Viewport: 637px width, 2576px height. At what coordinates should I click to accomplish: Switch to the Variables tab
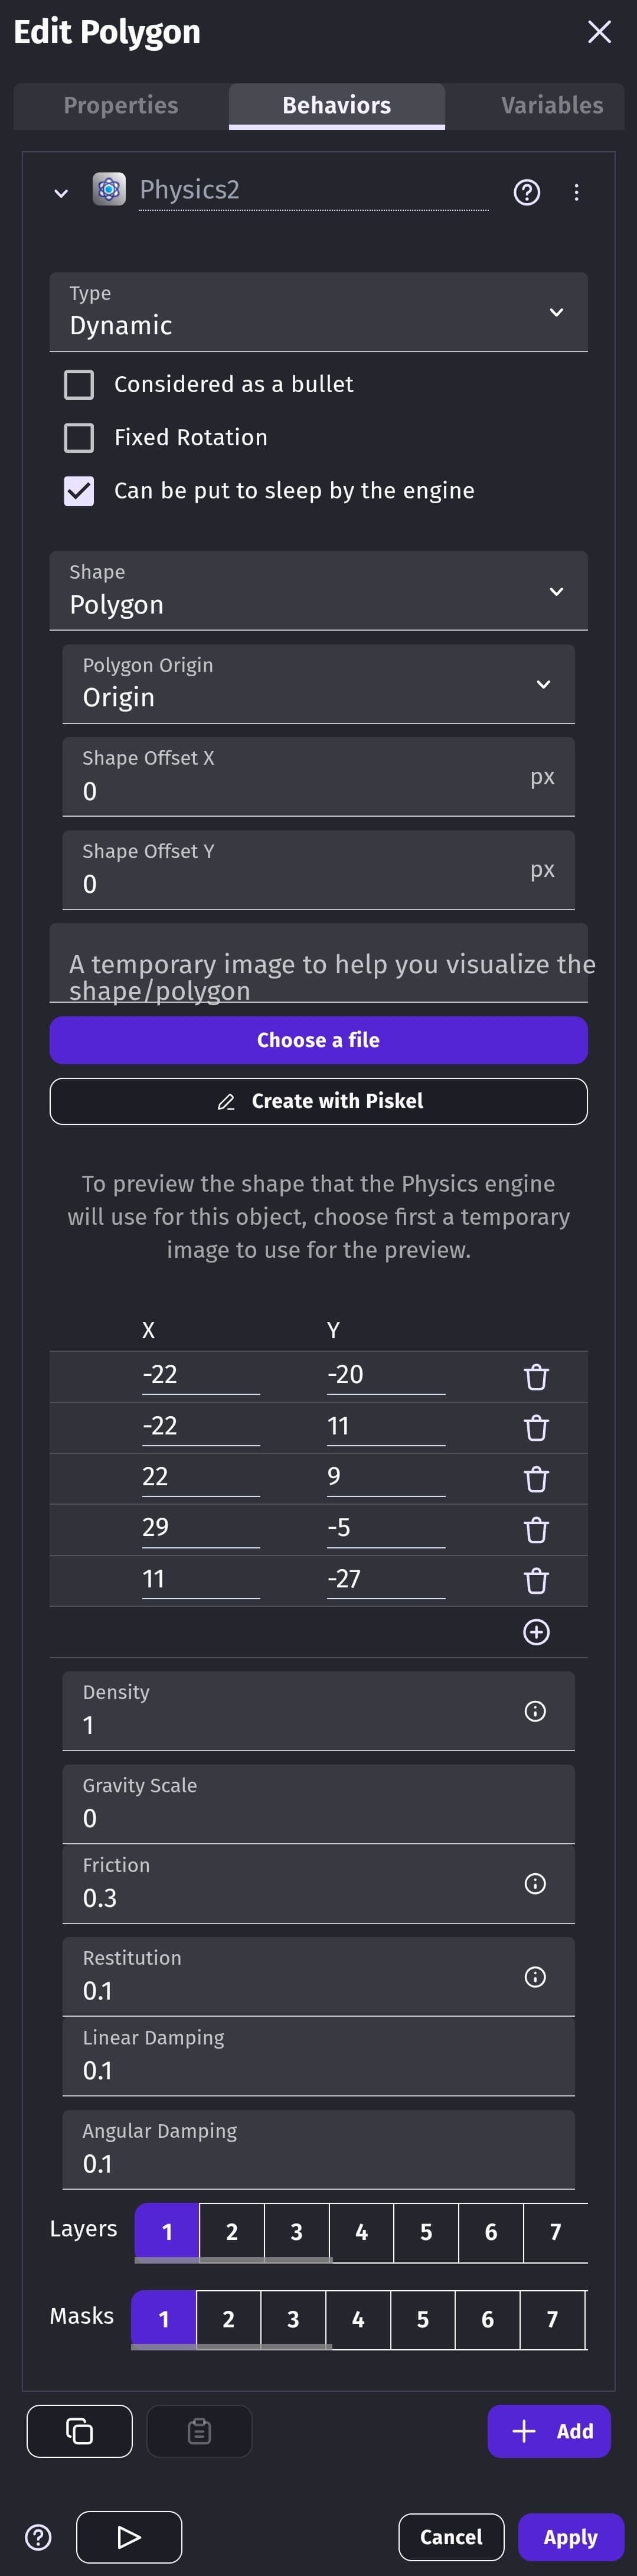(552, 106)
